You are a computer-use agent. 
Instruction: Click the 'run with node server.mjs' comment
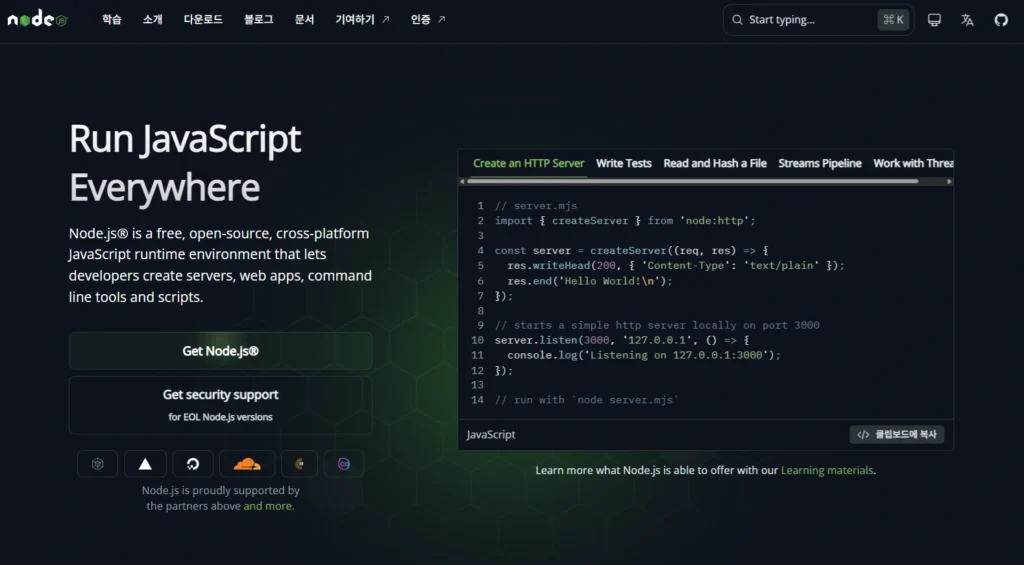pyautogui.click(x=586, y=400)
